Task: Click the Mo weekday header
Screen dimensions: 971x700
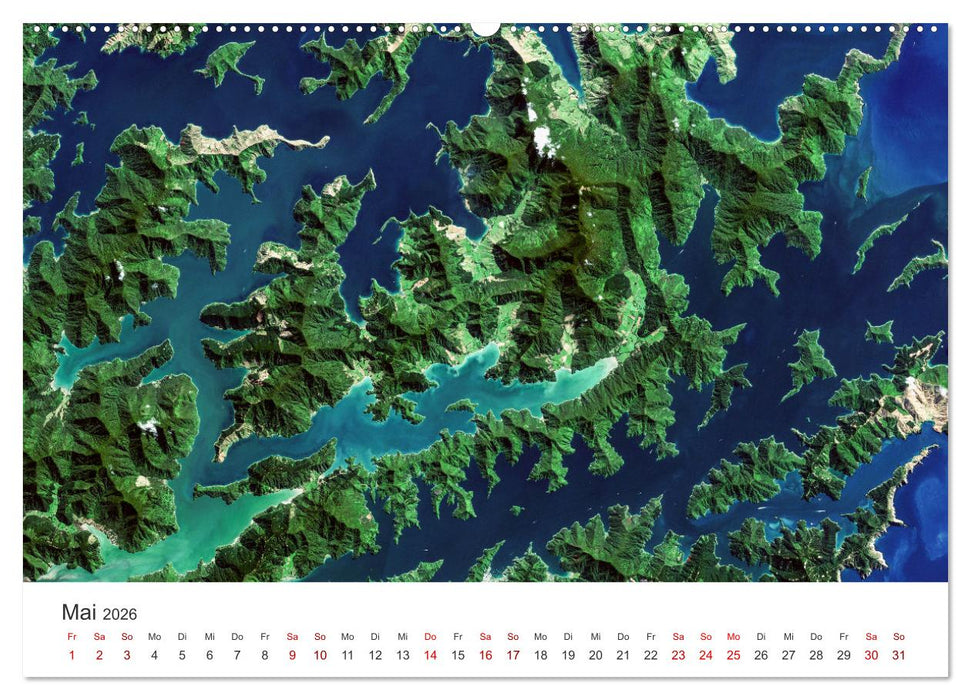Action: click(x=154, y=635)
